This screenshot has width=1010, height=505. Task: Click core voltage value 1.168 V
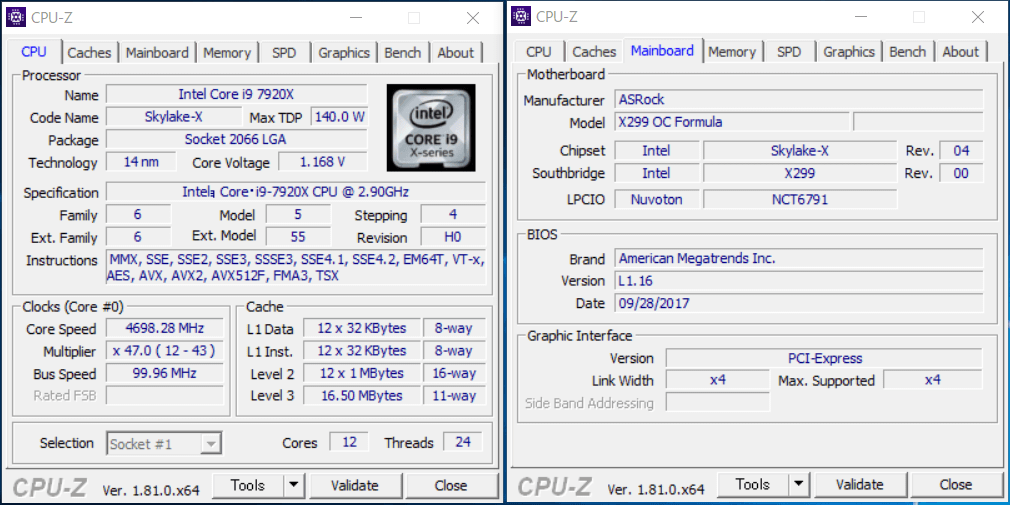[x=323, y=162]
